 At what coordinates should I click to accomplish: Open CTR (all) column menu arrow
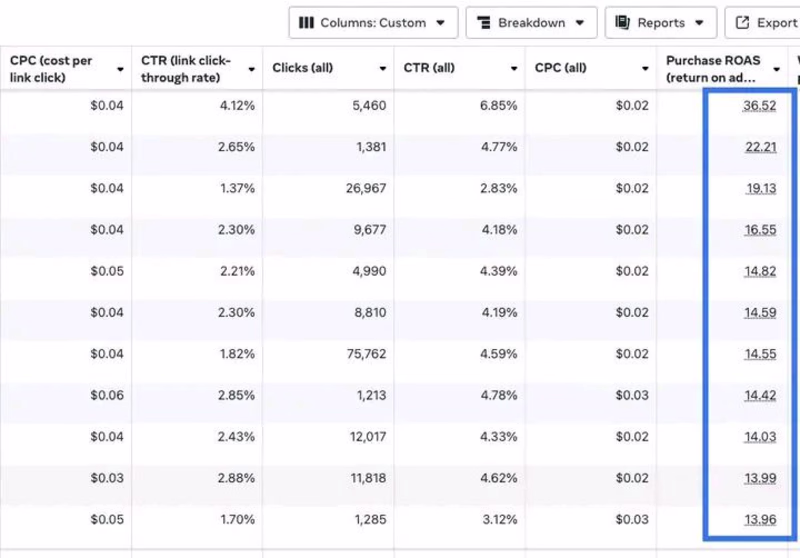(x=514, y=69)
